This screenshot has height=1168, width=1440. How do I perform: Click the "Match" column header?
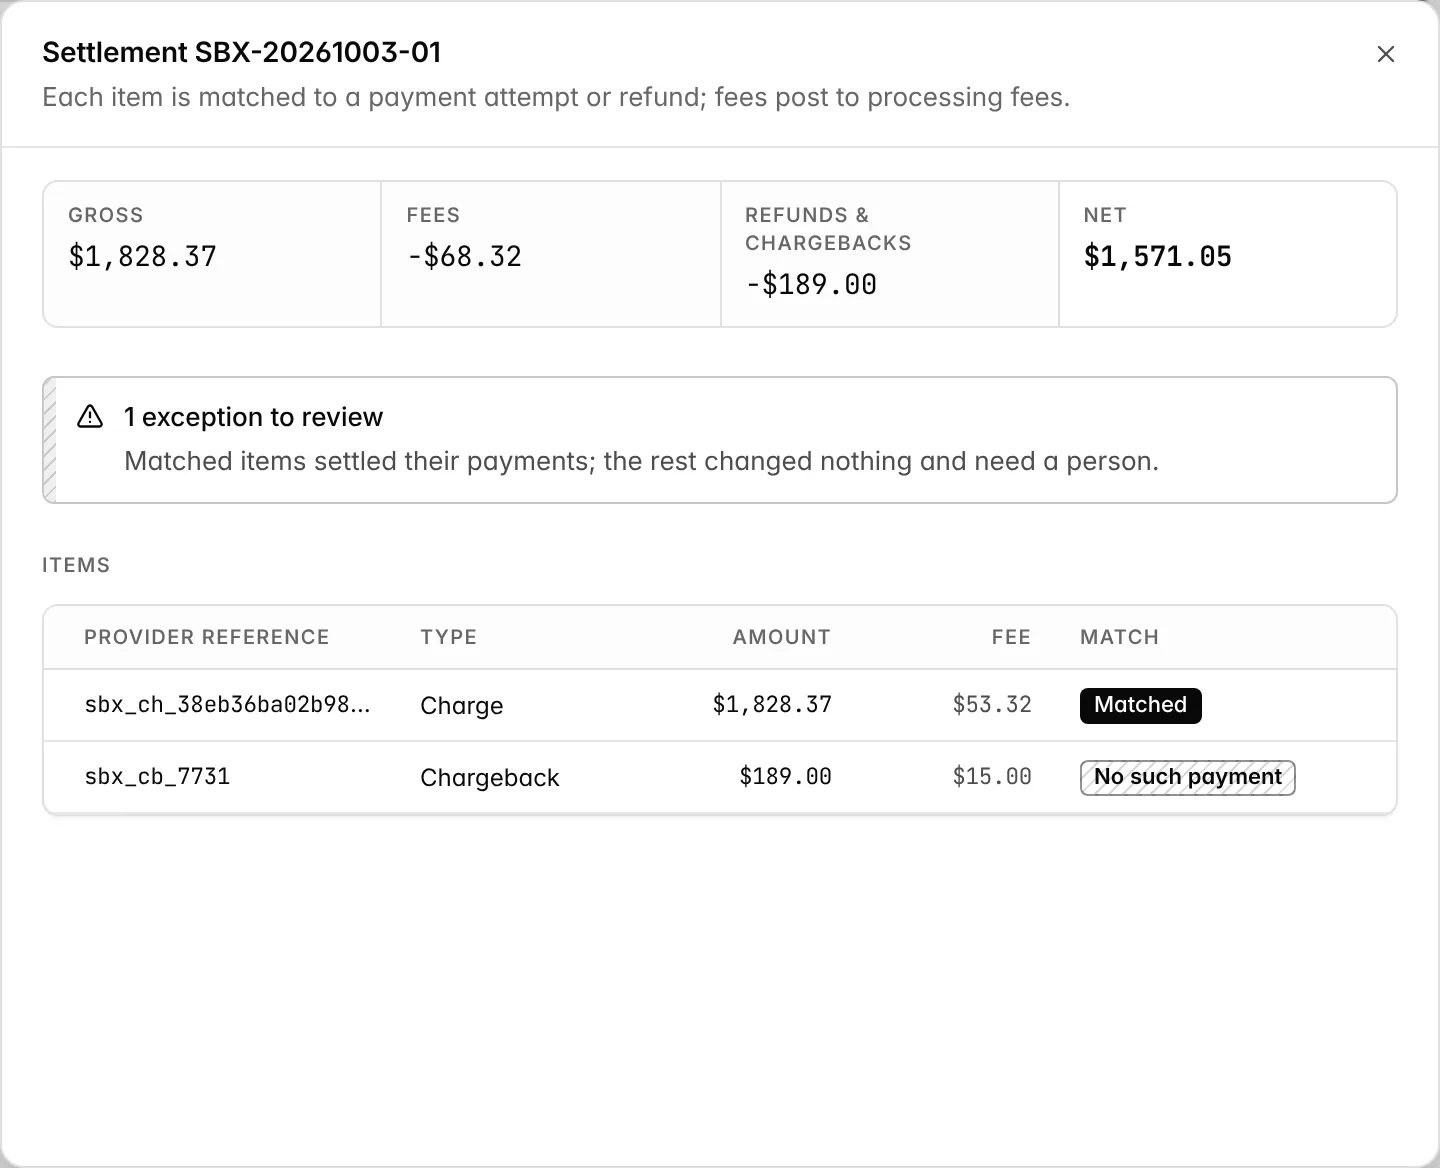tap(1119, 637)
